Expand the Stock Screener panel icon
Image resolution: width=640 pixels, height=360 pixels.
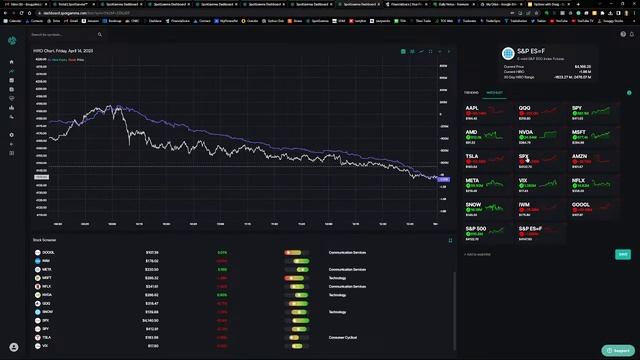tap(450, 240)
